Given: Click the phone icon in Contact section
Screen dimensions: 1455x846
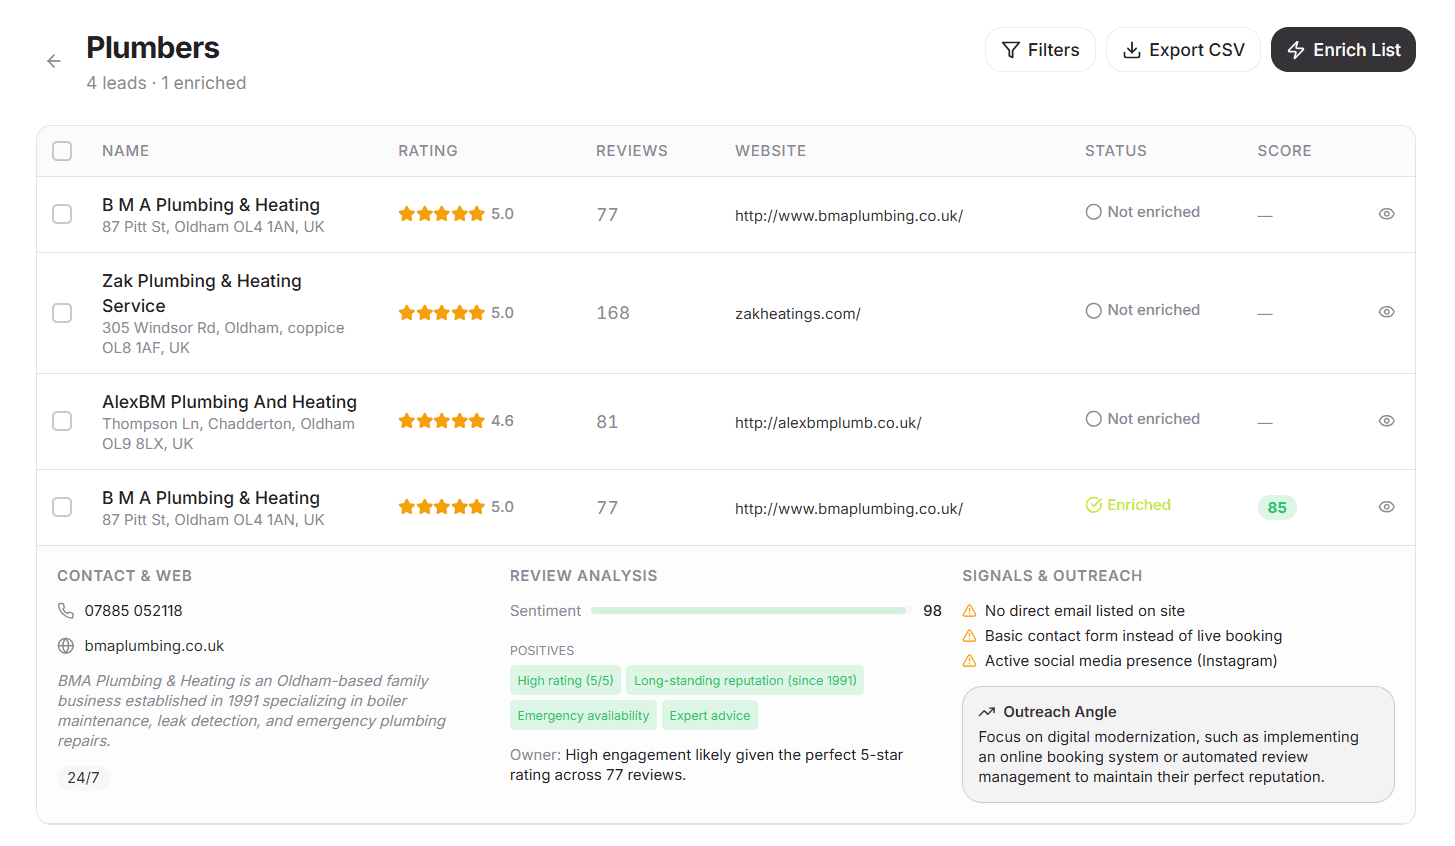Looking at the screenshot, I should (x=66, y=611).
